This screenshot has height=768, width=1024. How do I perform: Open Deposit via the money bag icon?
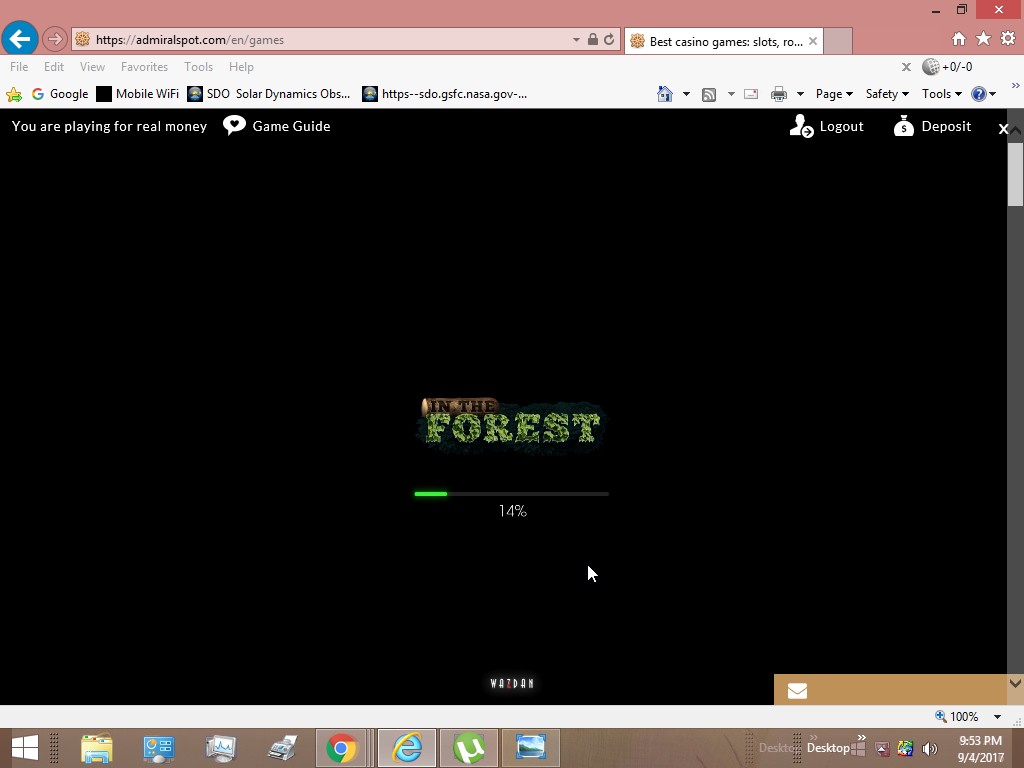tap(904, 126)
